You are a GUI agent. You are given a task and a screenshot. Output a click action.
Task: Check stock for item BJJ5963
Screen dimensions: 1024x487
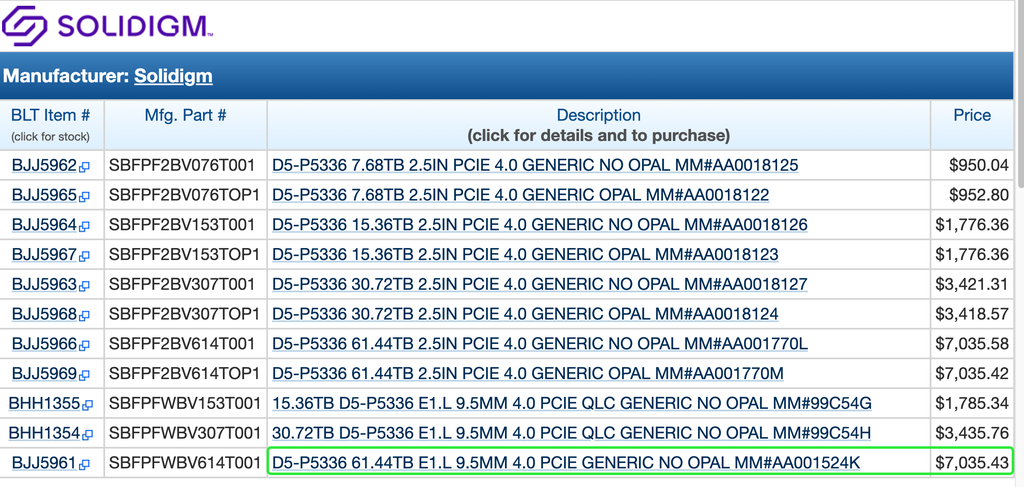(x=44, y=285)
